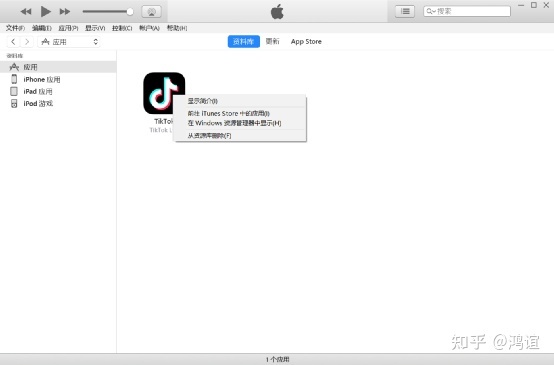Select iPhone 应用 in the sidebar
Screen dimensions: 554x365
pyautogui.click(x=58, y=79)
